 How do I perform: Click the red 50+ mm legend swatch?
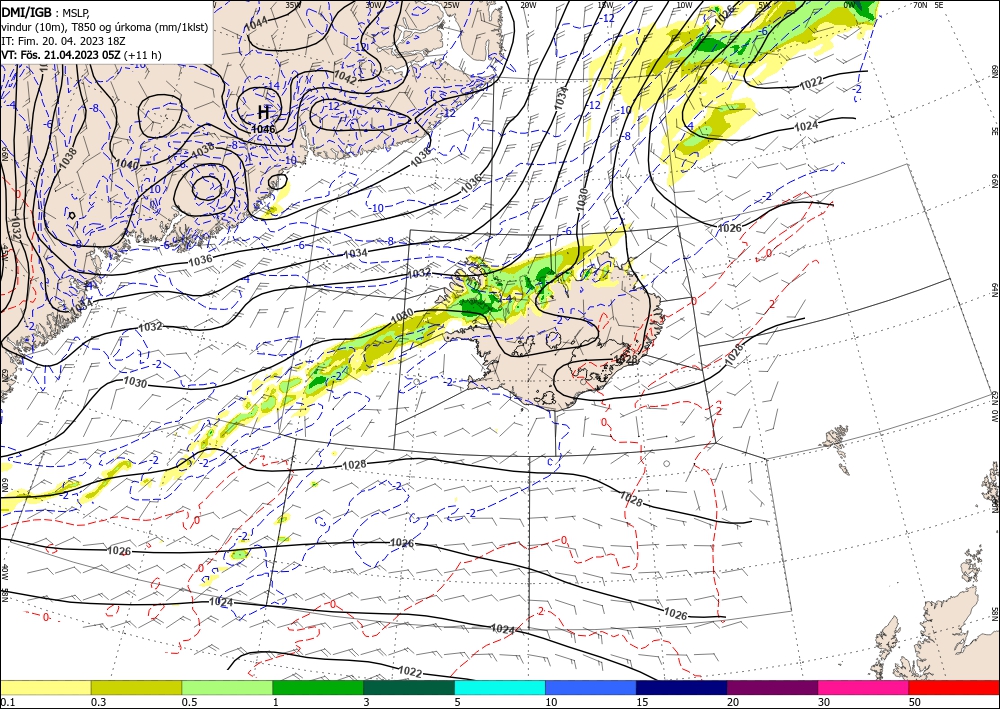pyautogui.click(x=954, y=687)
